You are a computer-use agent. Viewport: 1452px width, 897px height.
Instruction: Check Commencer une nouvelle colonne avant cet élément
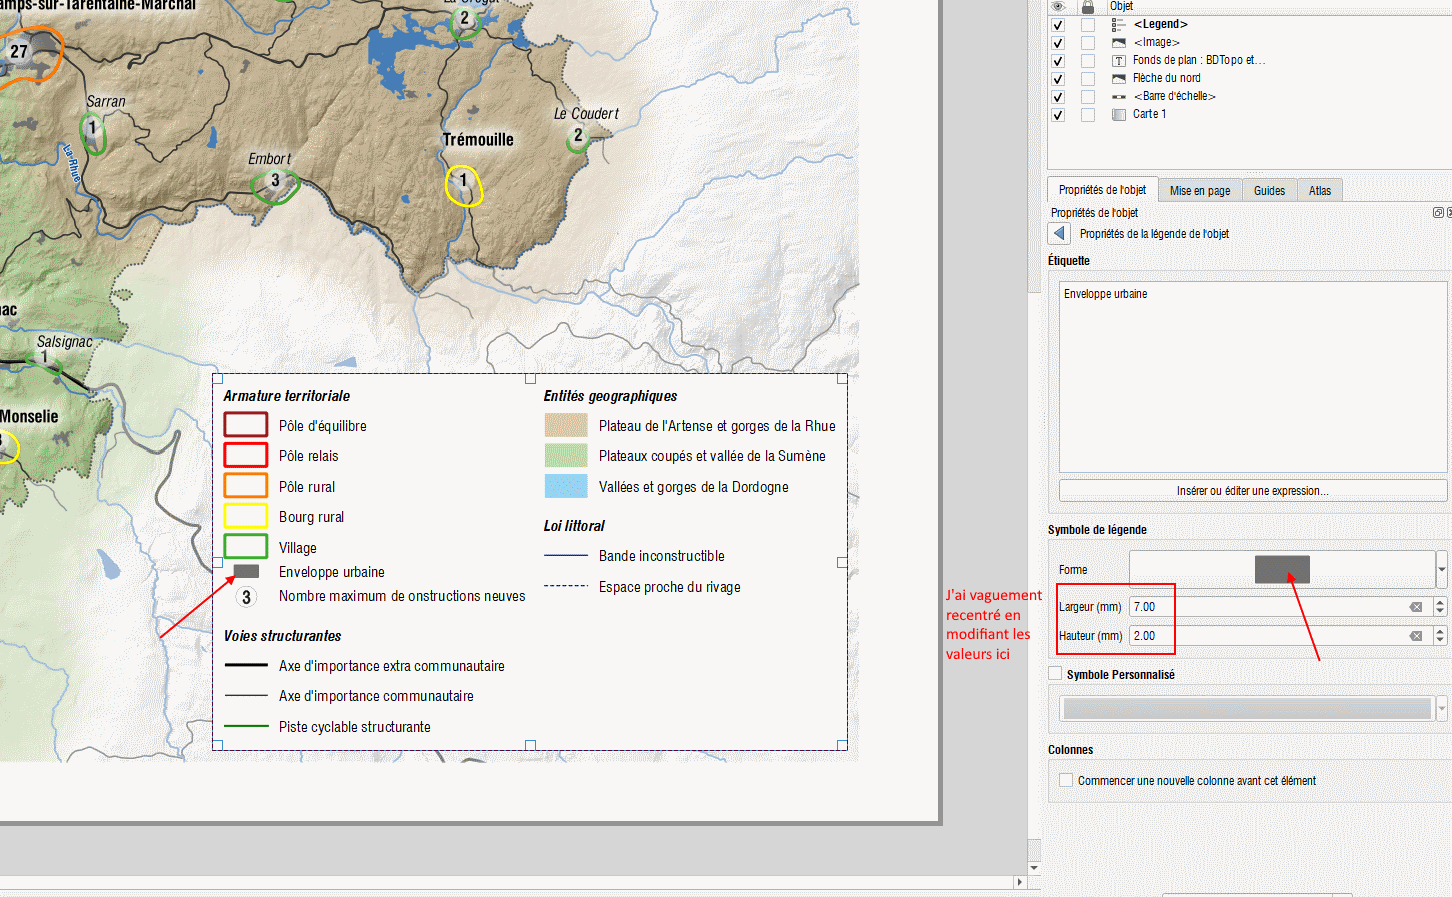[x=1066, y=780]
